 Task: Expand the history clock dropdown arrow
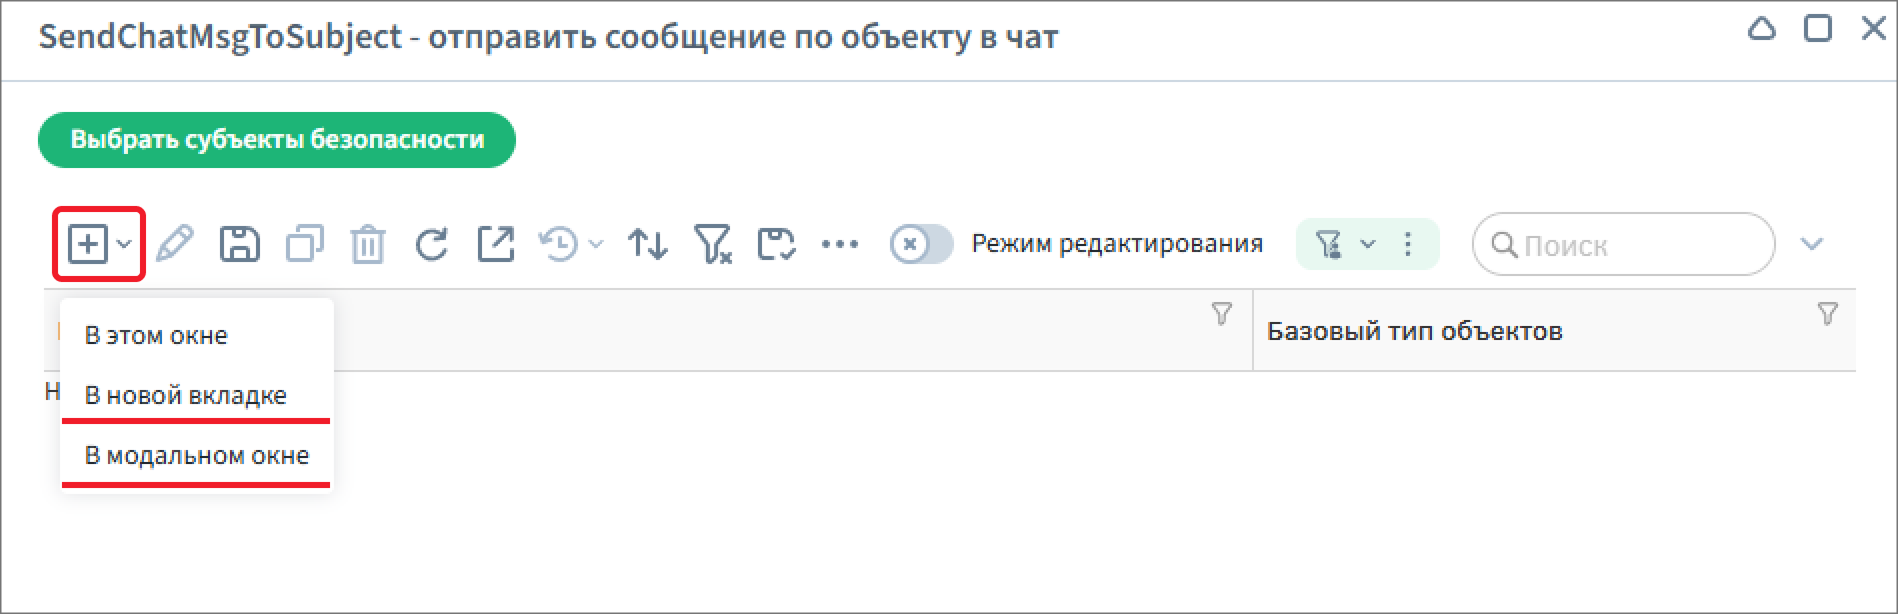pyautogui.click(x=596, y=244)
